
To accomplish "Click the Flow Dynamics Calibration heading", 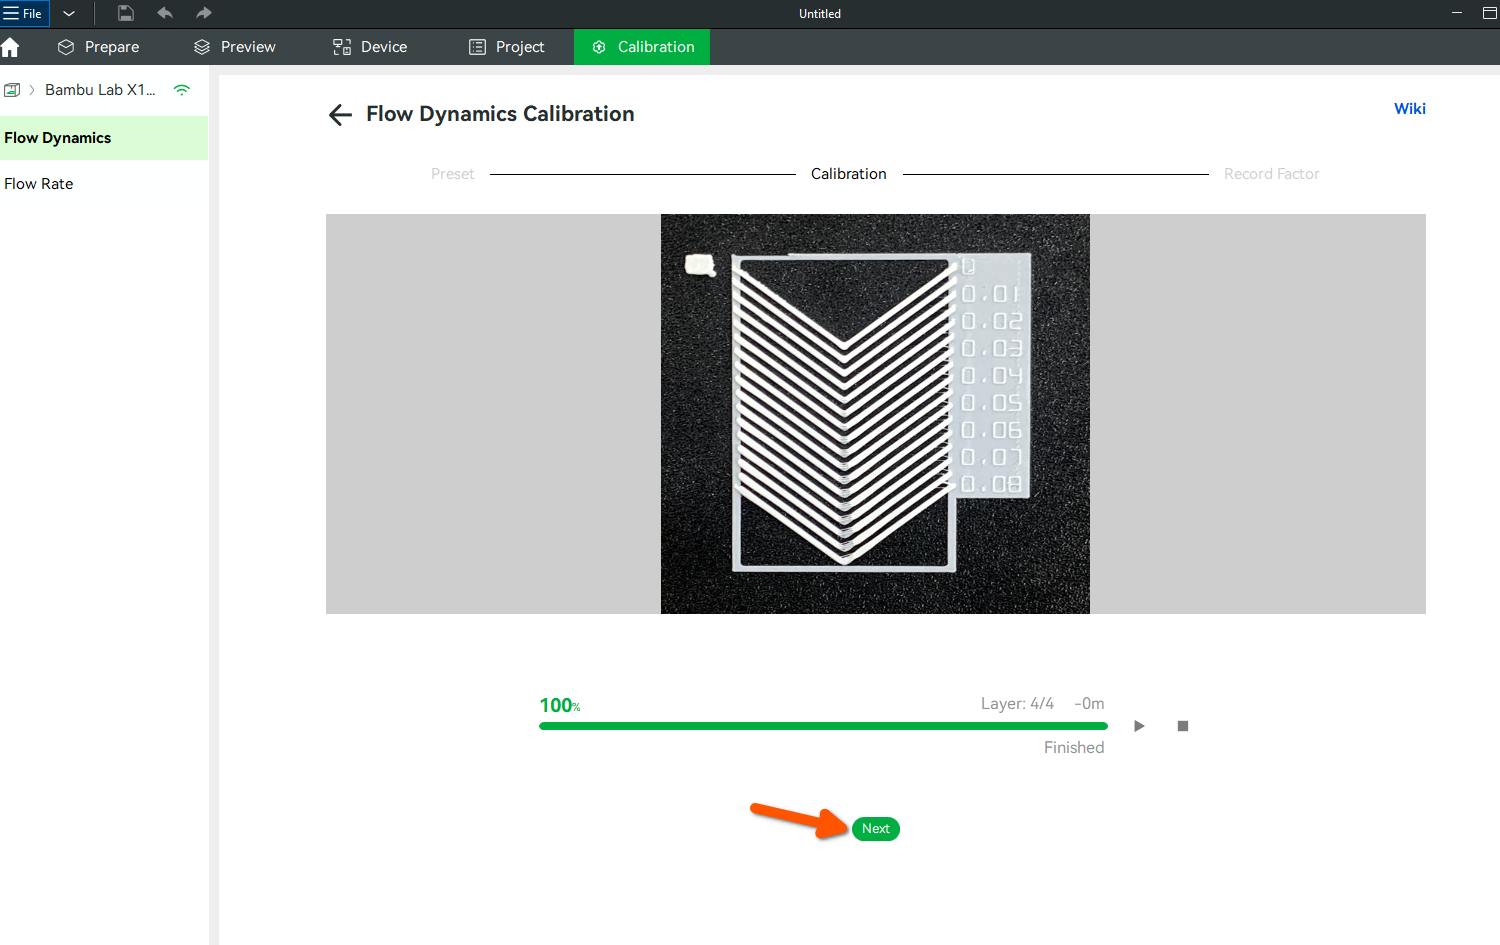I will tap(500, 114).
